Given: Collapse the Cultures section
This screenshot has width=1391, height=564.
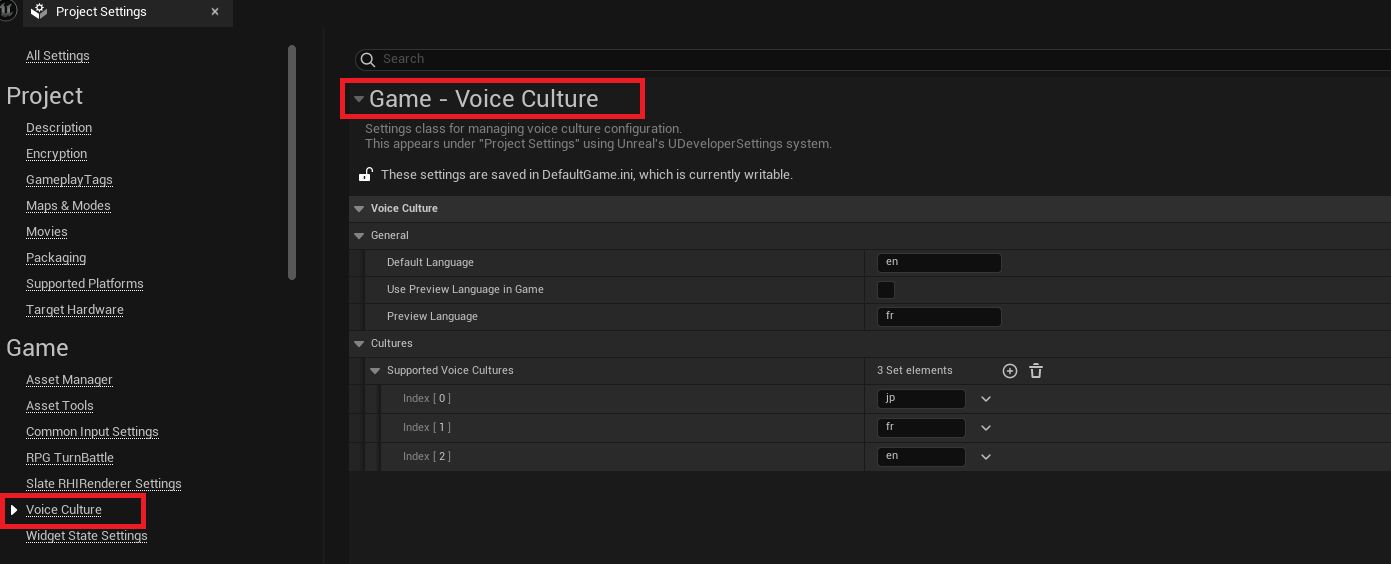Looking at the screenshot, I should click(360, 344).
